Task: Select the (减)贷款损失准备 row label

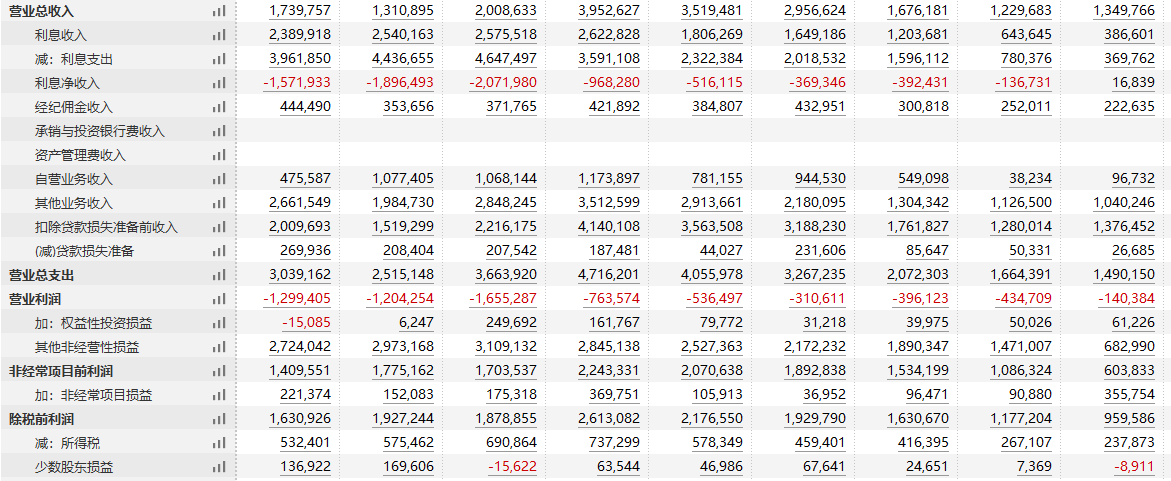Action: click(84, 251)
